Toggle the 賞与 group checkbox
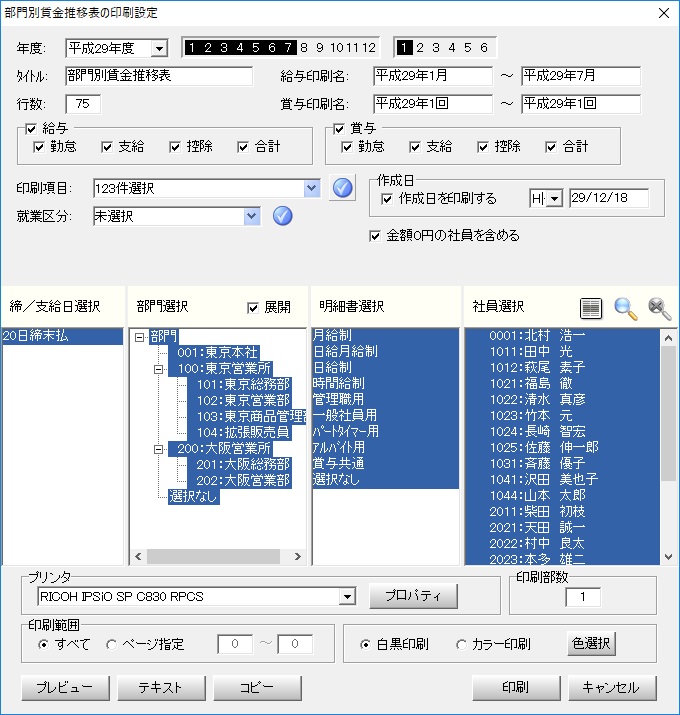Image resolution: width=680 pixels, height=715 pixels. tap(339, 129)
